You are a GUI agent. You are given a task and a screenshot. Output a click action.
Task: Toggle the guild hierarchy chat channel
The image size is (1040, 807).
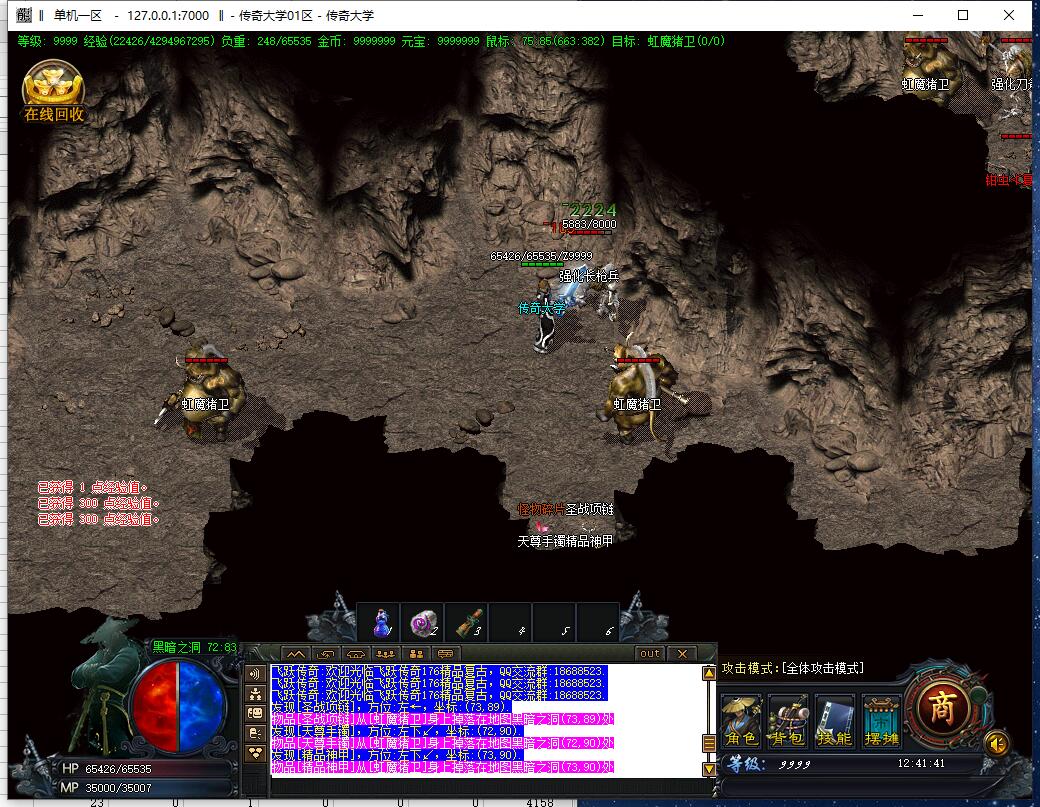255,694
